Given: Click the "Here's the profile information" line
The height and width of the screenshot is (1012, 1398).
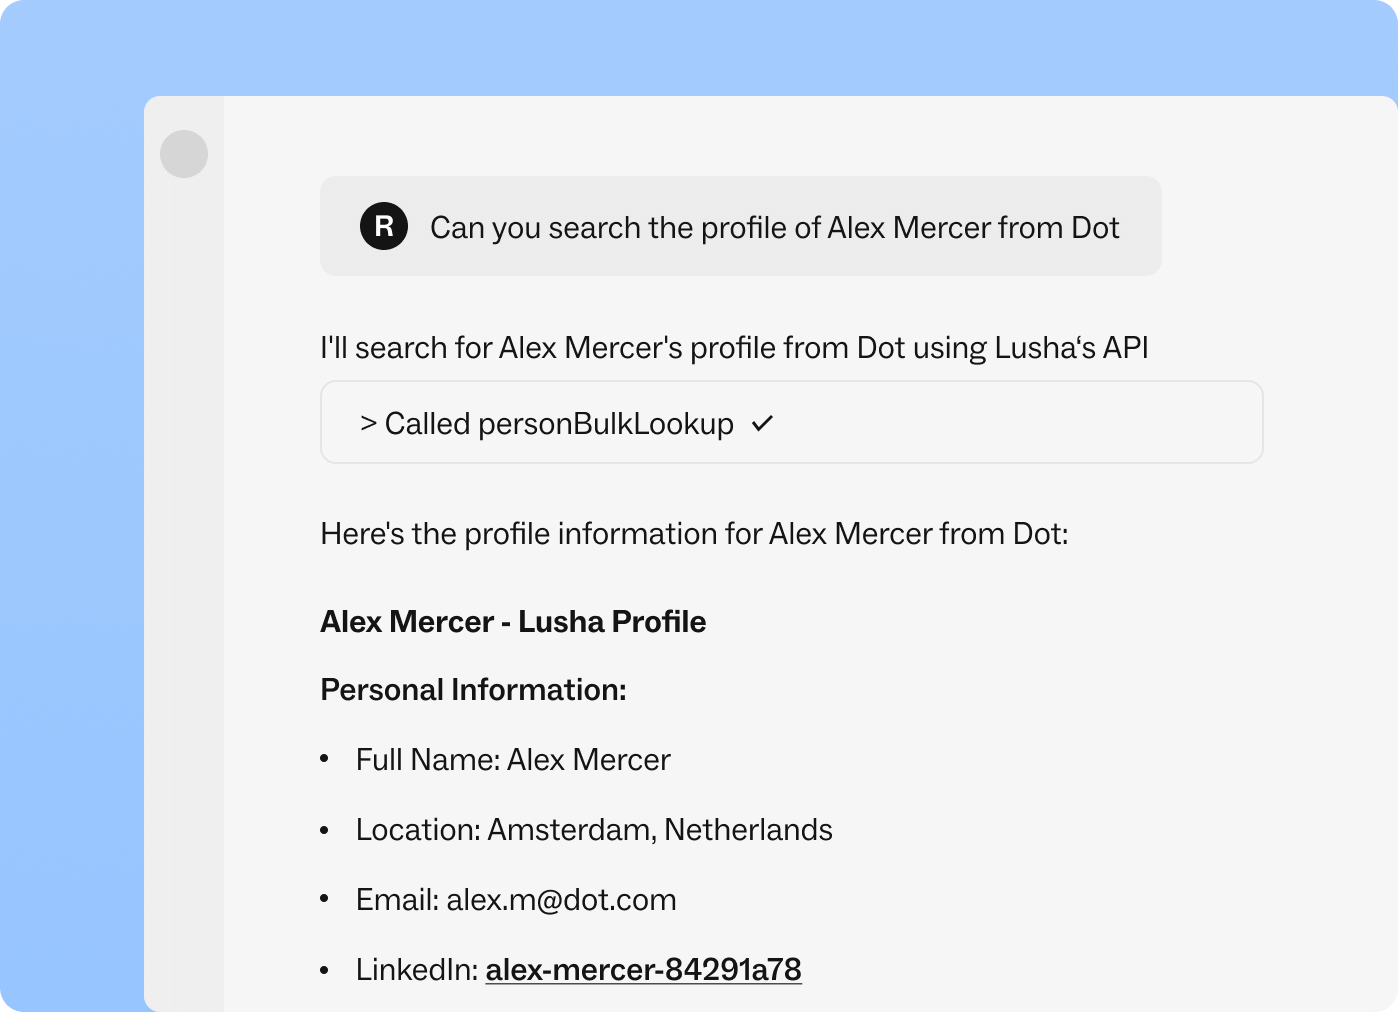Looking at the screenshot, I should click(x=694, y=533).
